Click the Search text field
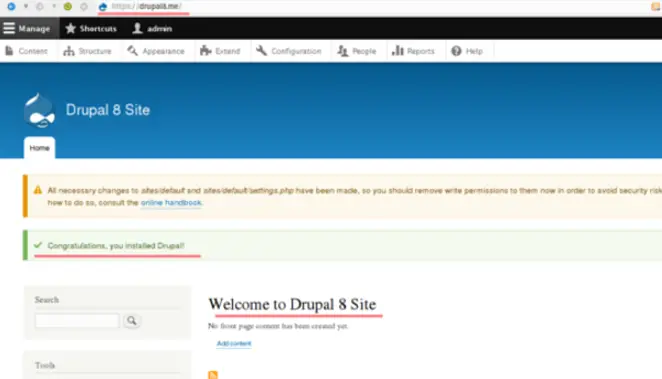The width and height of the screenshot is (662, 379). tap(77, 321)
